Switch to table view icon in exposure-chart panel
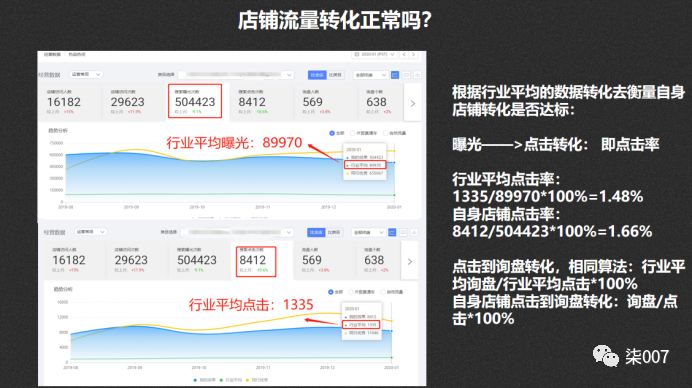Screen dimensions: 692x388 pyautogui.click(x=406, y=75)
